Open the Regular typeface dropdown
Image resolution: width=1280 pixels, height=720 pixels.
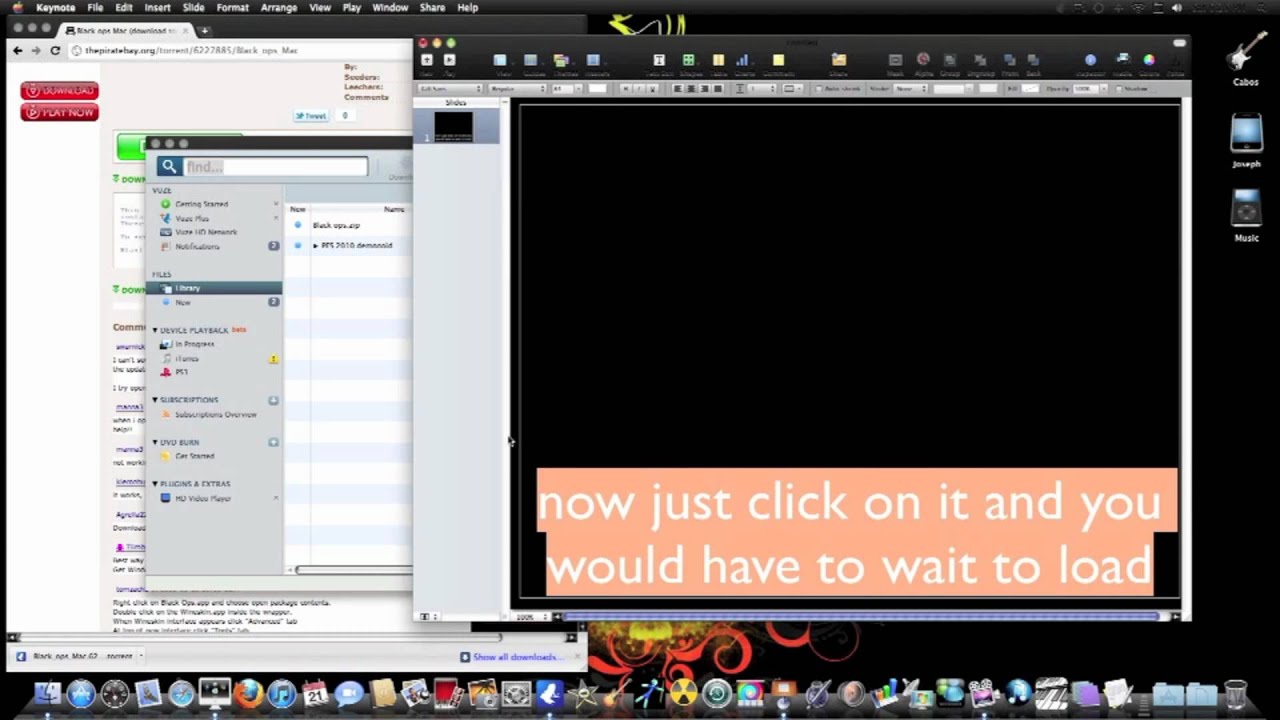[x=518, y=88]
